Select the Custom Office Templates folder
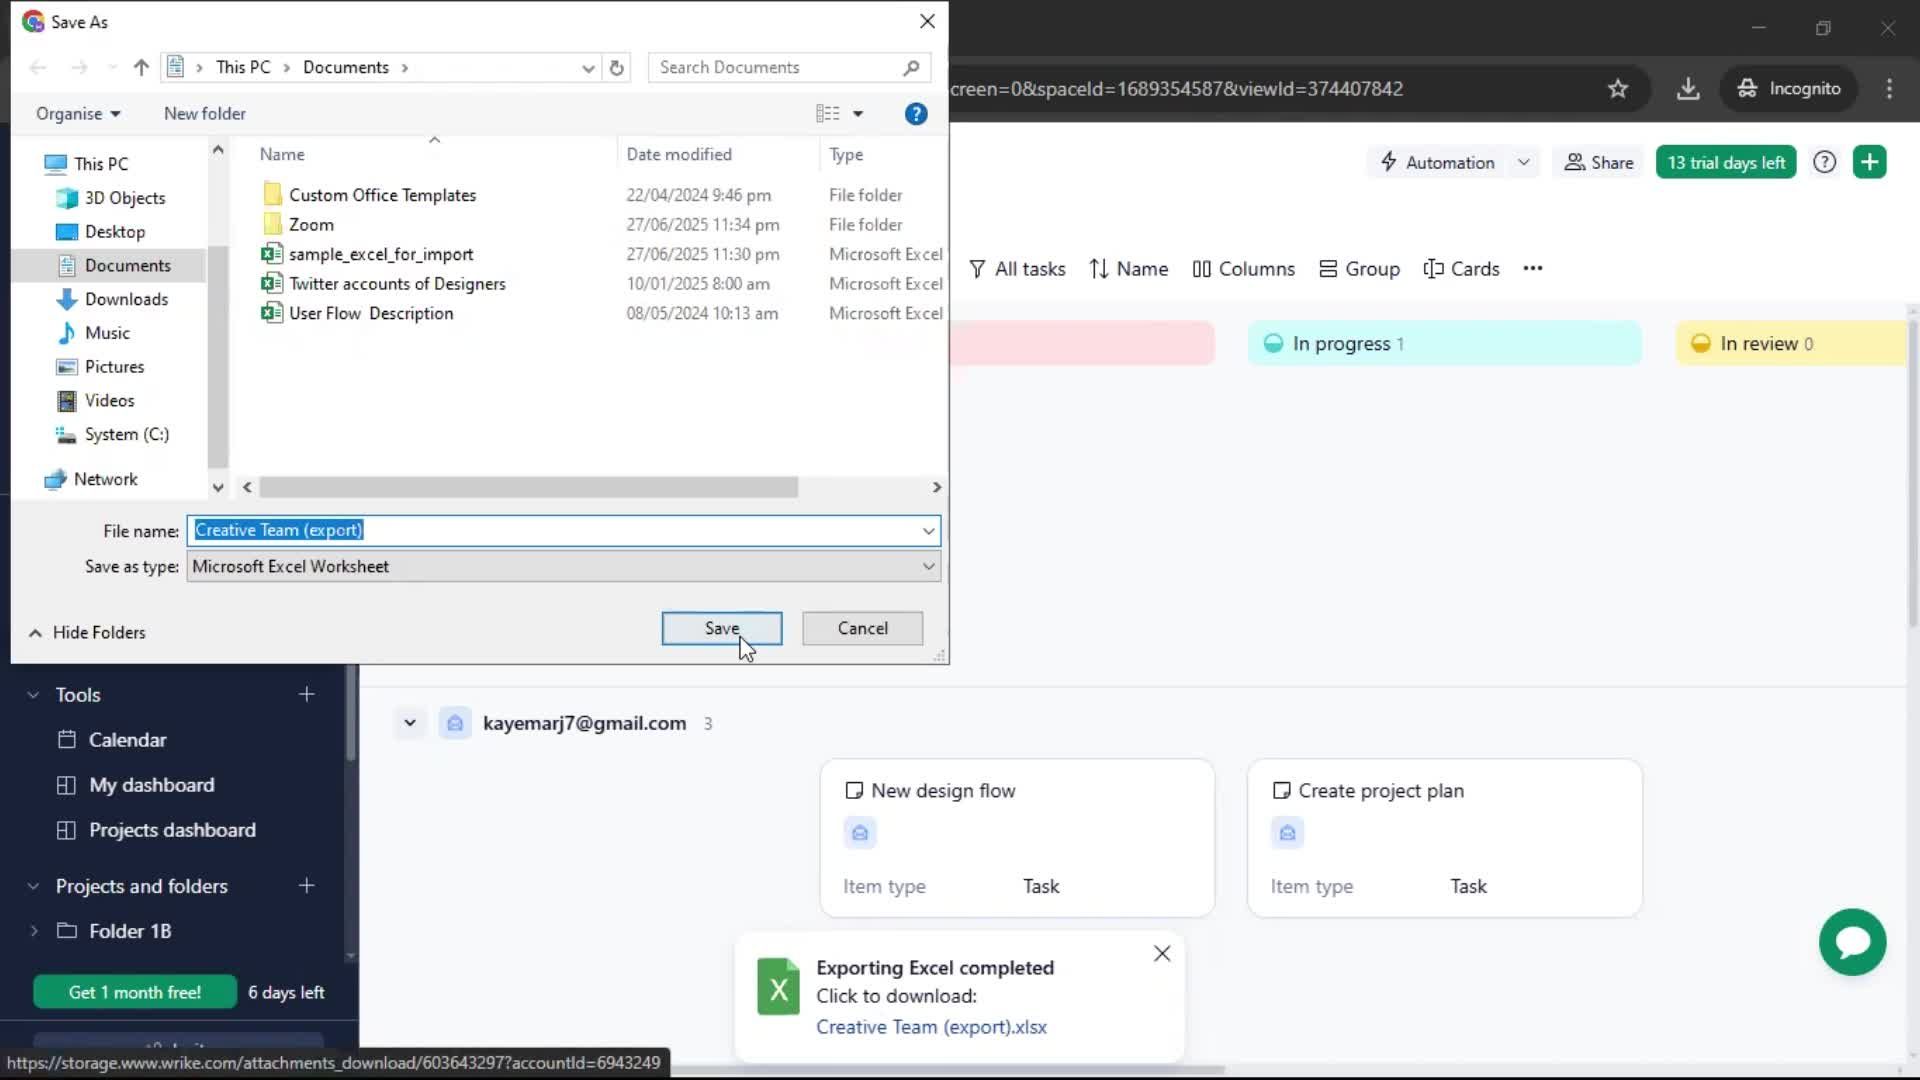 point(382,195)
